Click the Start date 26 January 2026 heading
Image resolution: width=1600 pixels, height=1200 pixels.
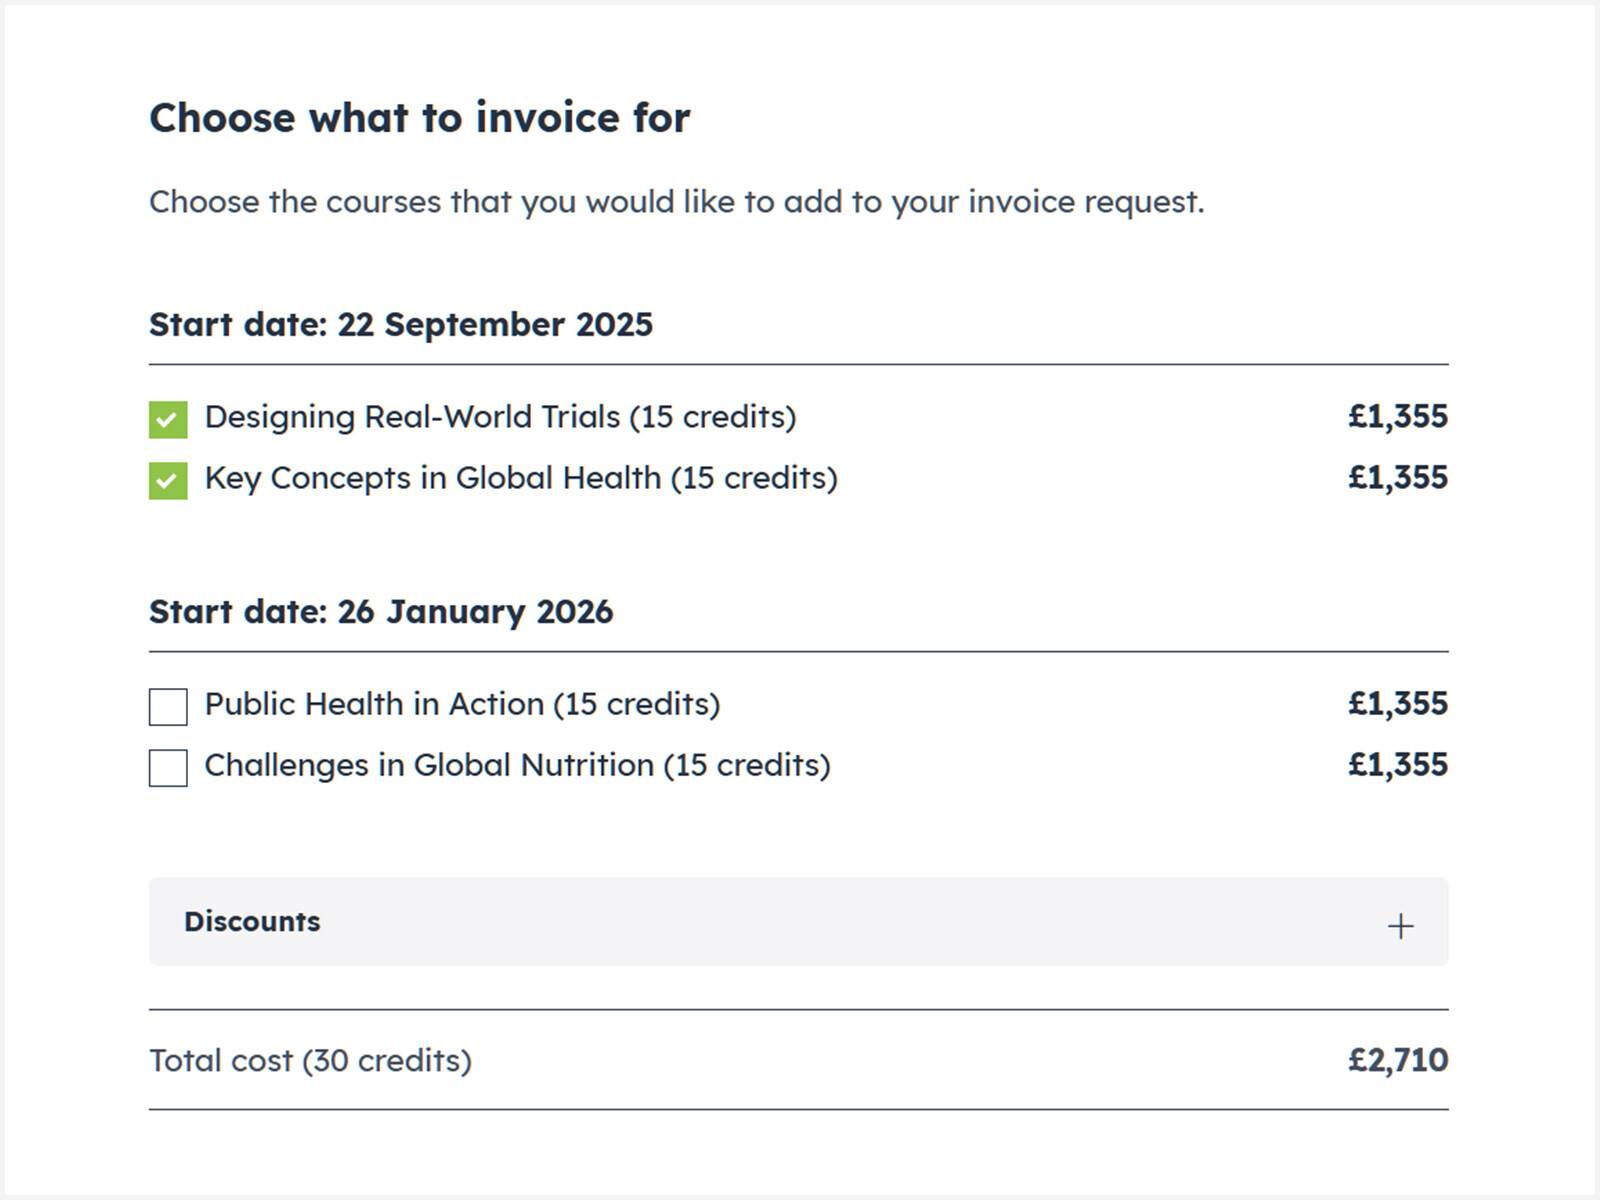(380, 611)
